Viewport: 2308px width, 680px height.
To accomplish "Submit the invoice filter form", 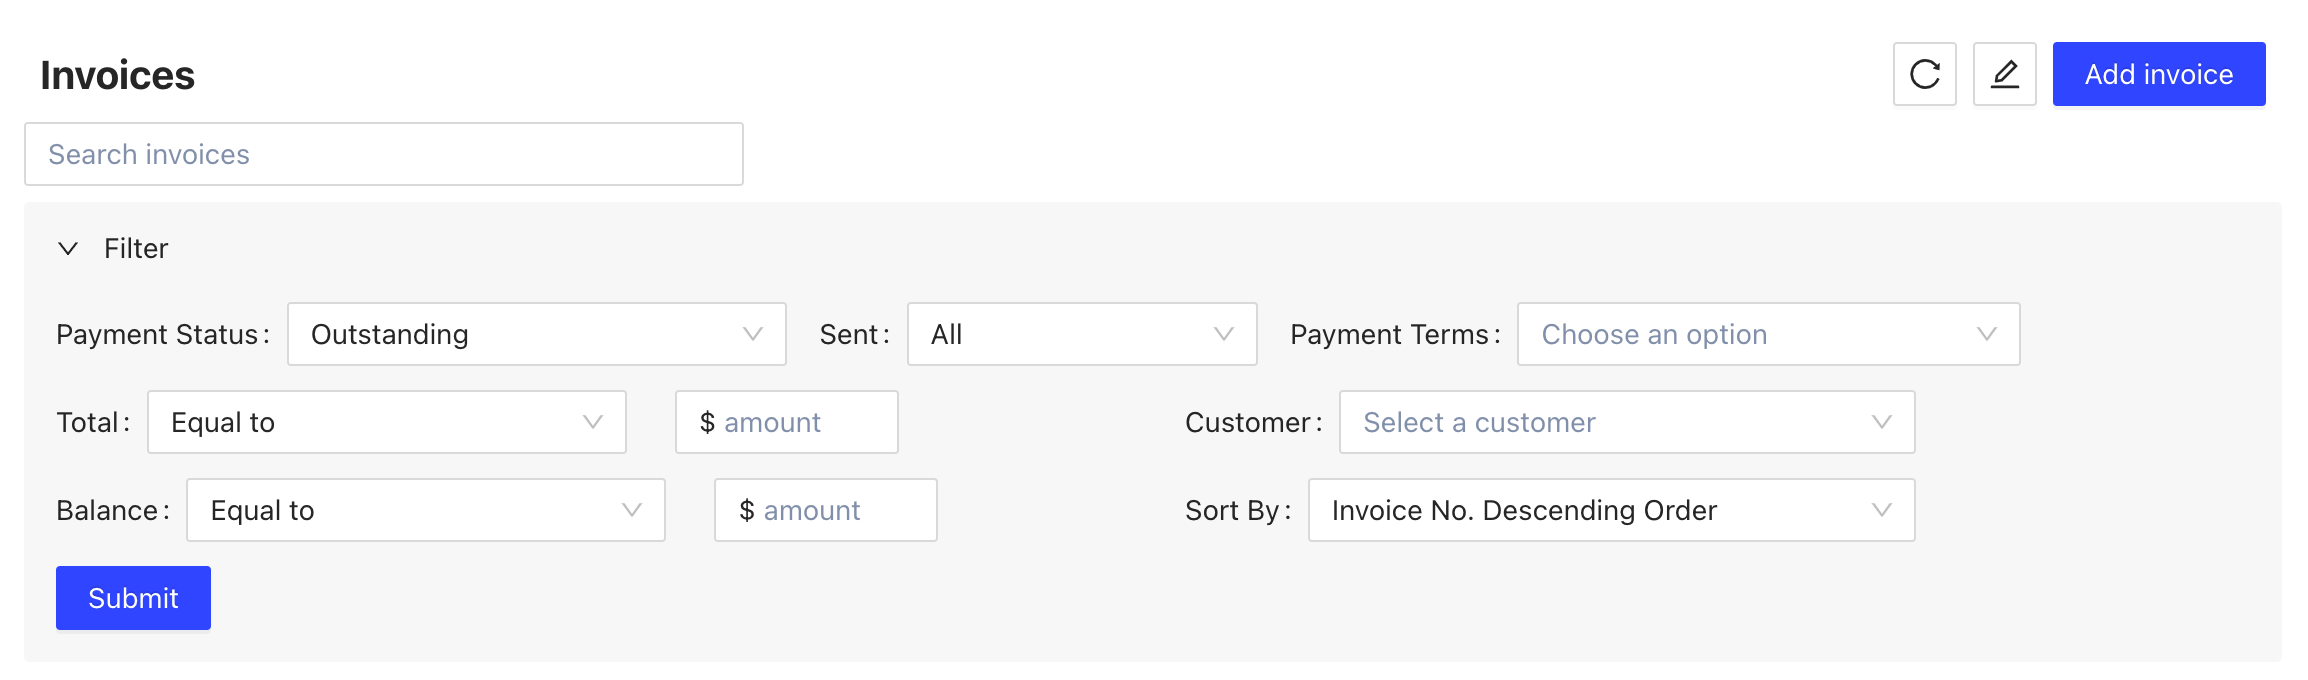I will [x=133, y=598].
